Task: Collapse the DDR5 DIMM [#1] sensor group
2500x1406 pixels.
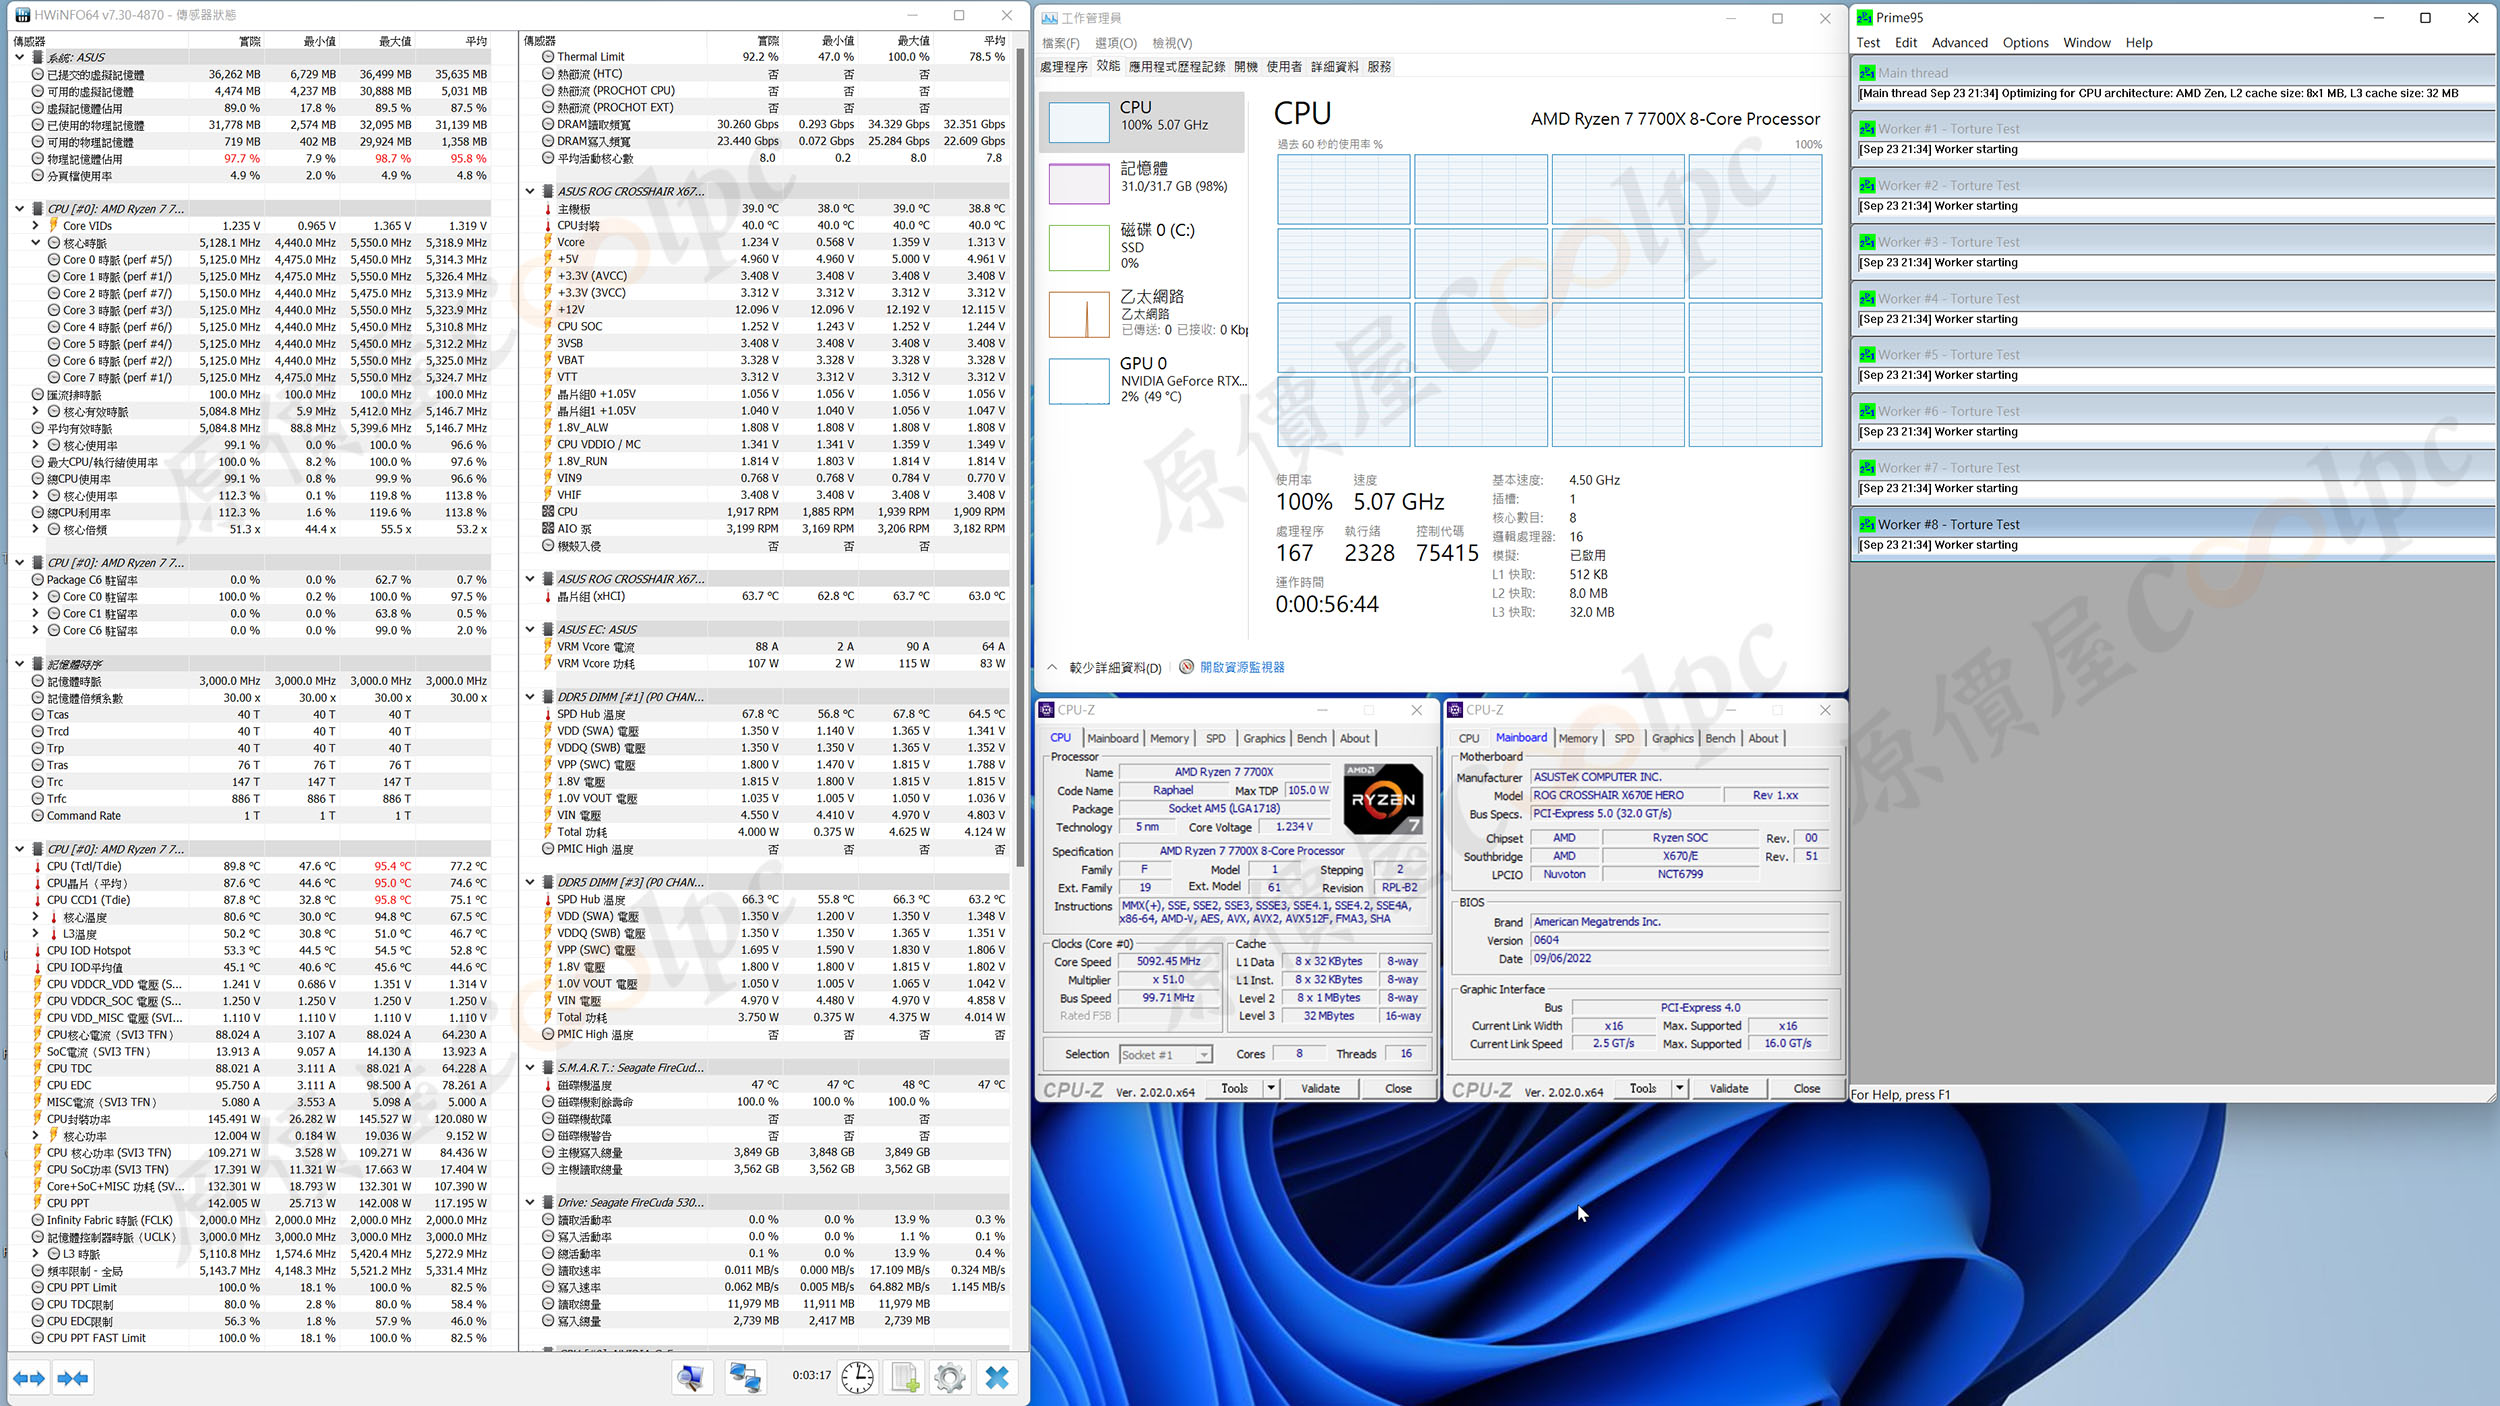Action: coord(530,697)
